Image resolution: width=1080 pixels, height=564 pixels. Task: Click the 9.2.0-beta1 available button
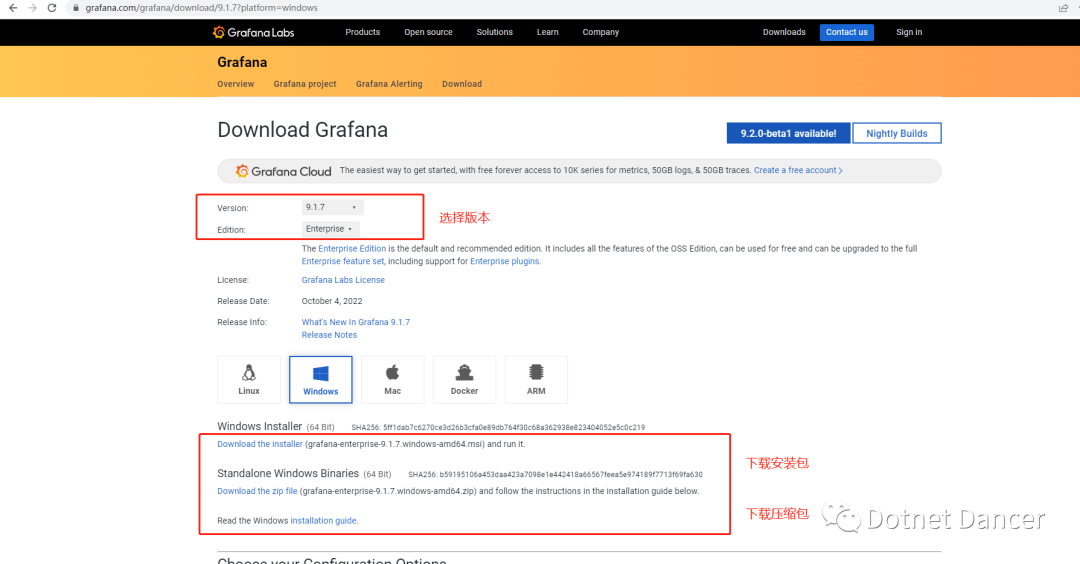(x=788, y=133)
